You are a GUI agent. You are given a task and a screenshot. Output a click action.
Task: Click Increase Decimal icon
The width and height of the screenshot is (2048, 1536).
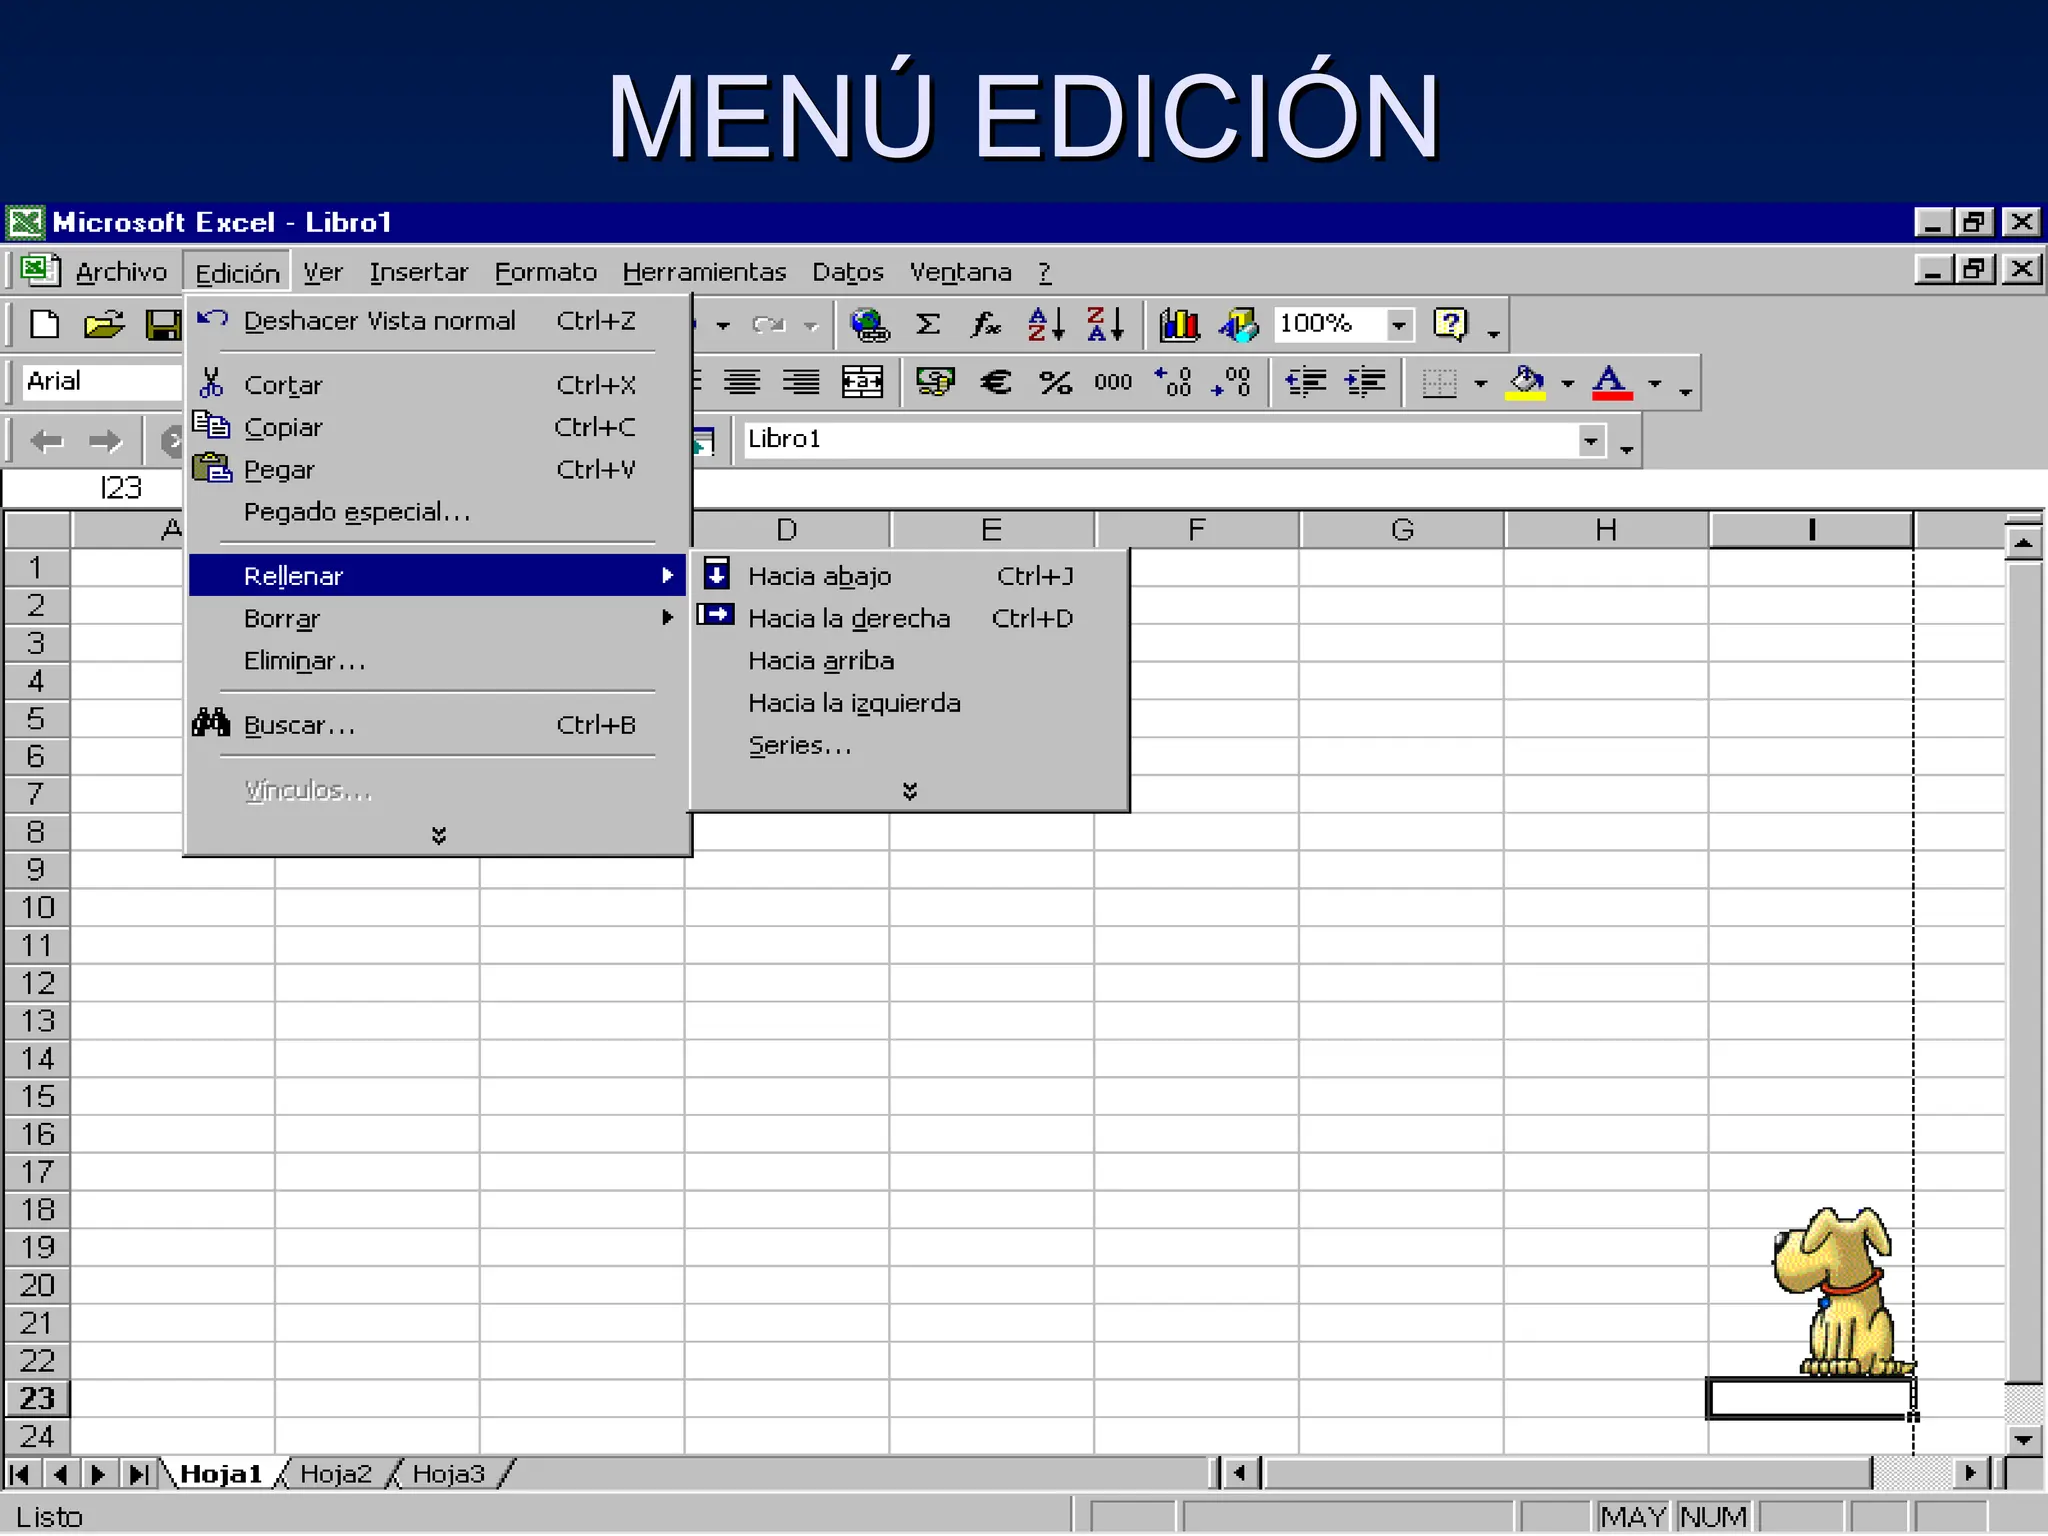(1172, 381)
